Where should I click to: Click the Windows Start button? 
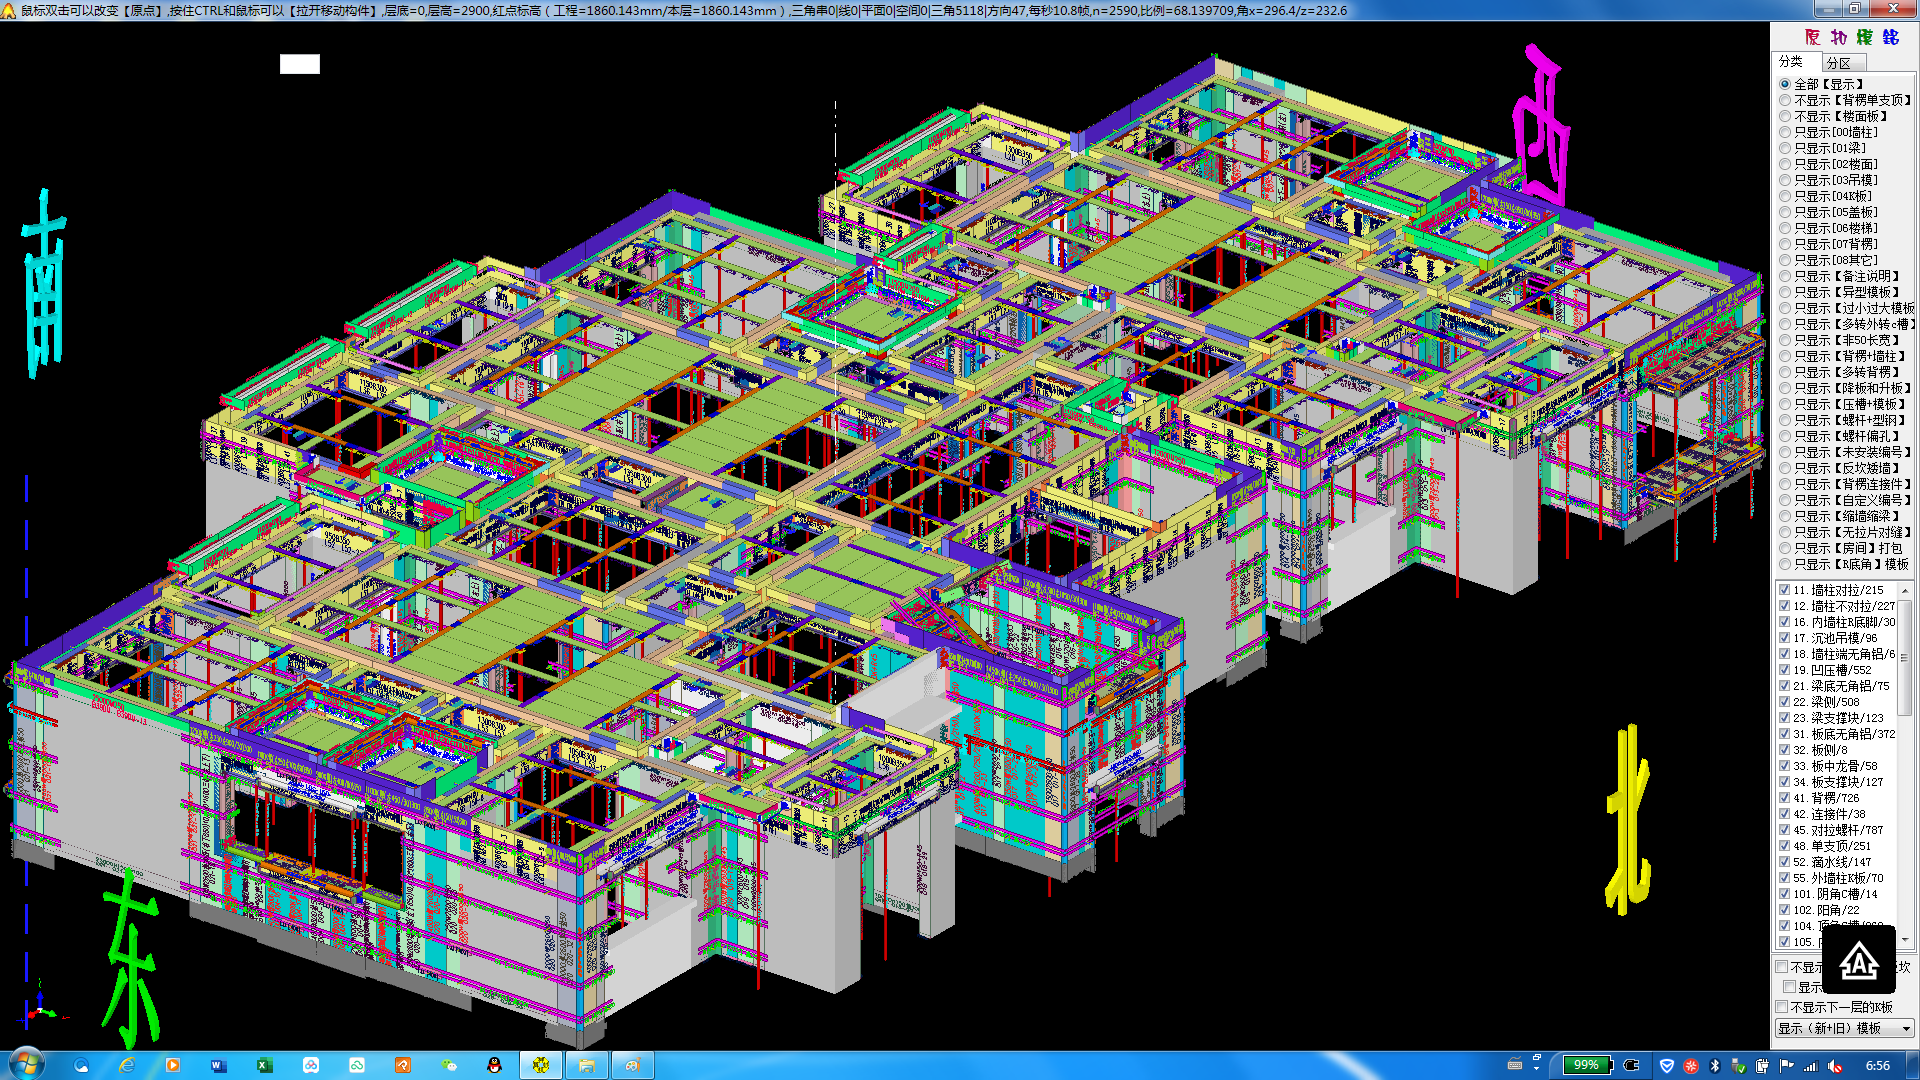click(x=26, y=1063)
